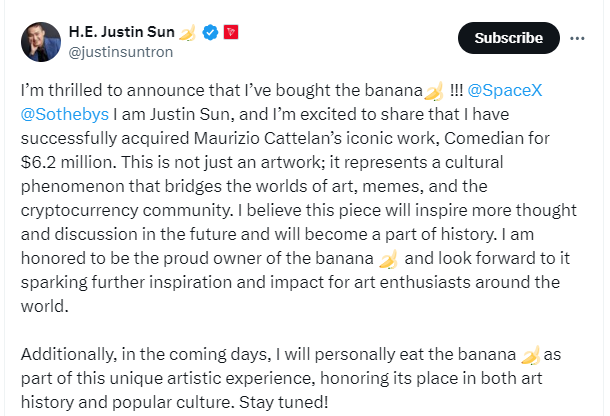Click the H.E. Justin Sun display name
610x416 pixels.
pyautogui.click(x=122, y=32)
